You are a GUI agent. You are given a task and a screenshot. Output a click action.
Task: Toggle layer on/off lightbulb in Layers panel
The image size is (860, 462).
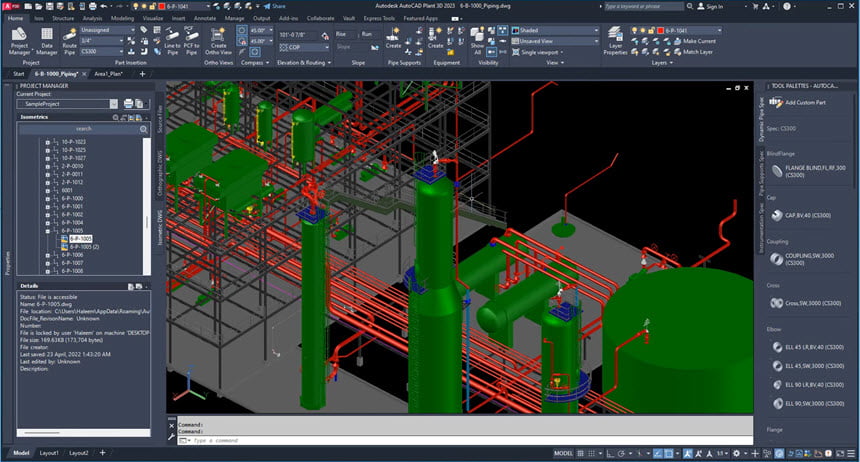pos(635,30)
